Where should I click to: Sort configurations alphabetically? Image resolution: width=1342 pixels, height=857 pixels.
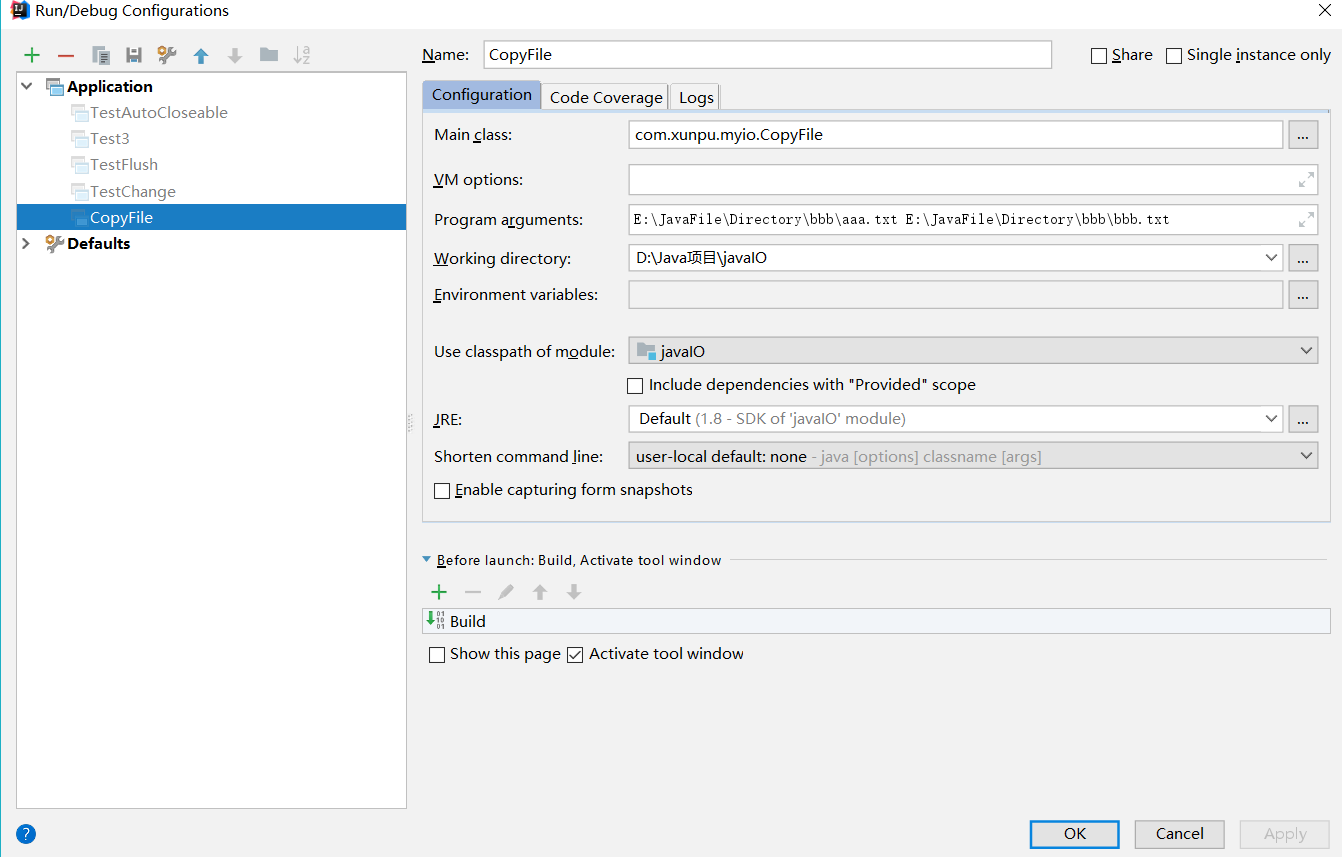tap(302, 55)
